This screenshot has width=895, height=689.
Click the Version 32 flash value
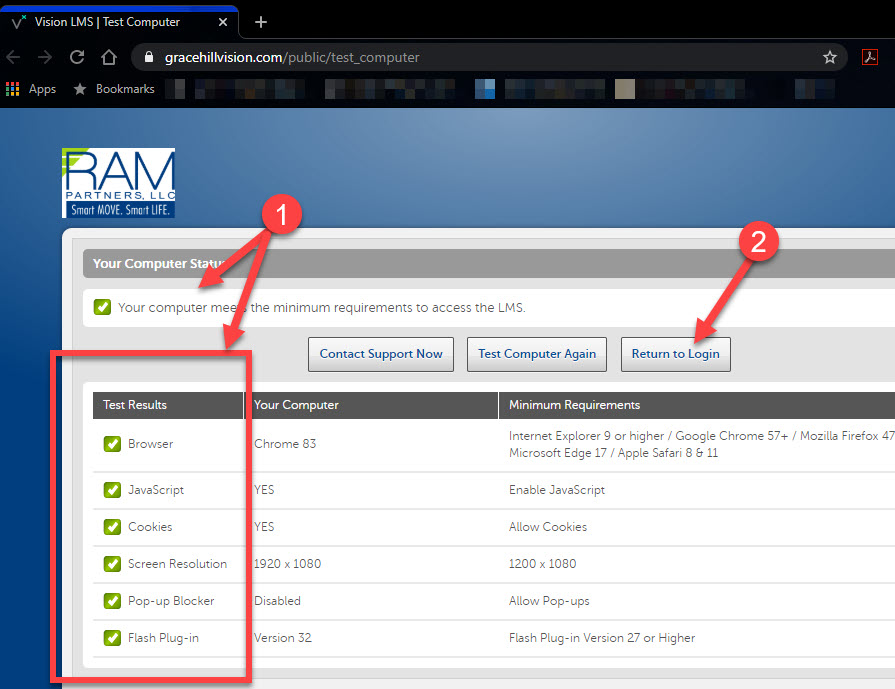[283, 638]
